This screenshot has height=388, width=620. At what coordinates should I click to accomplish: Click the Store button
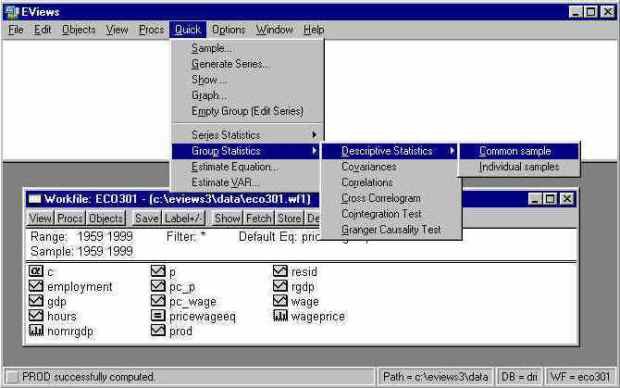289,218
